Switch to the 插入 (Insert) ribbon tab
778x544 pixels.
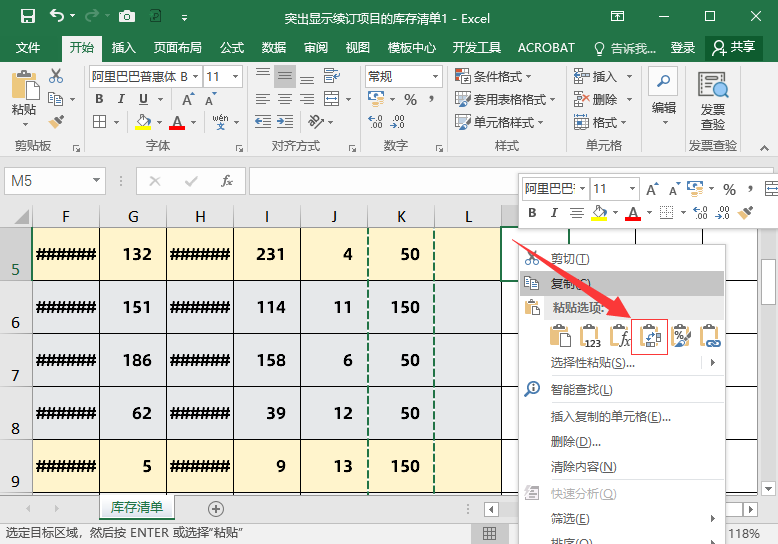[x=123, y=48]
